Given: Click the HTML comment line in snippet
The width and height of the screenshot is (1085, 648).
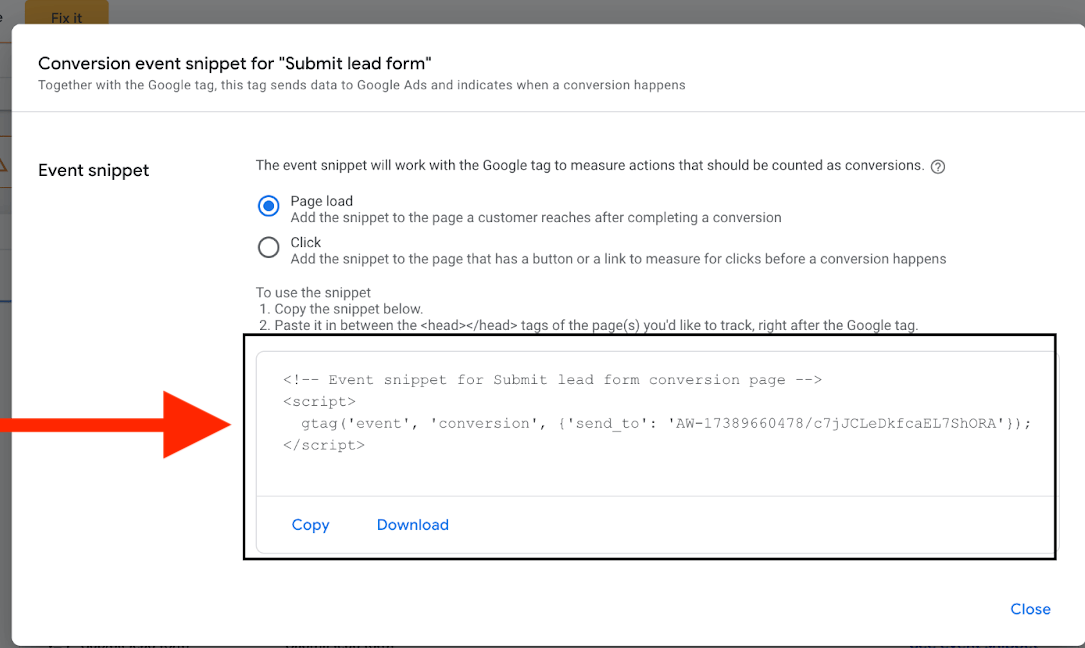Looking at the screenshot, I should coord(551,379).
